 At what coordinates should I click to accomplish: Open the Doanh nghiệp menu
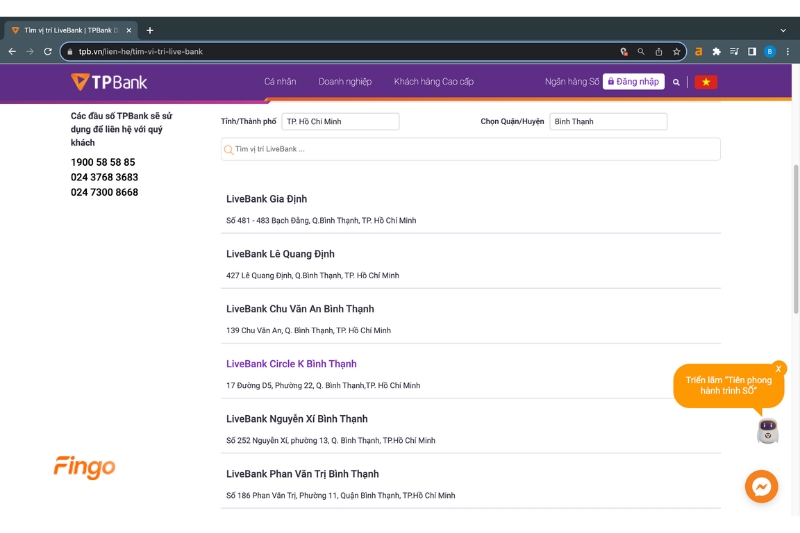coord(345,82)
